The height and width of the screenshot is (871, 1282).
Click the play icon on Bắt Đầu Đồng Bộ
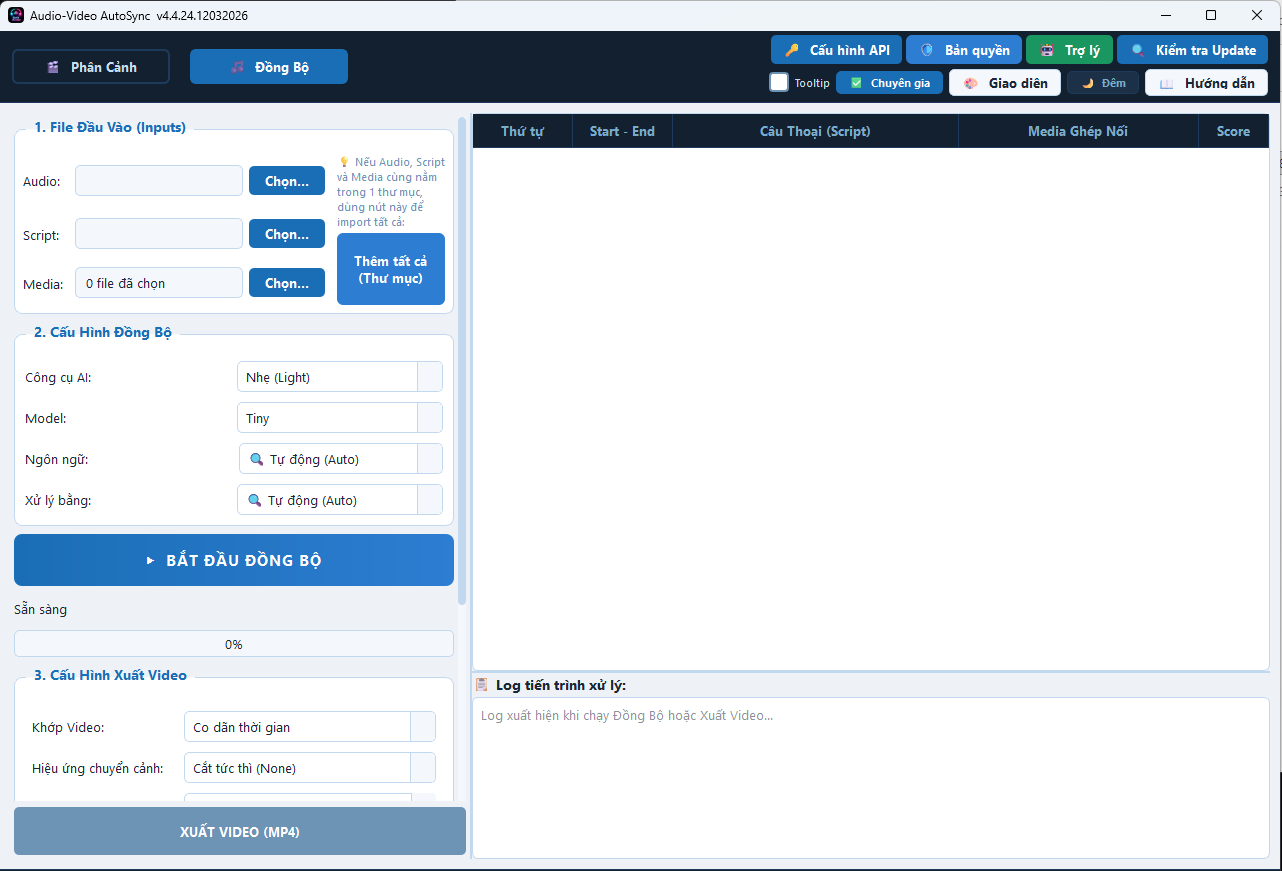(x=150, y=561)
